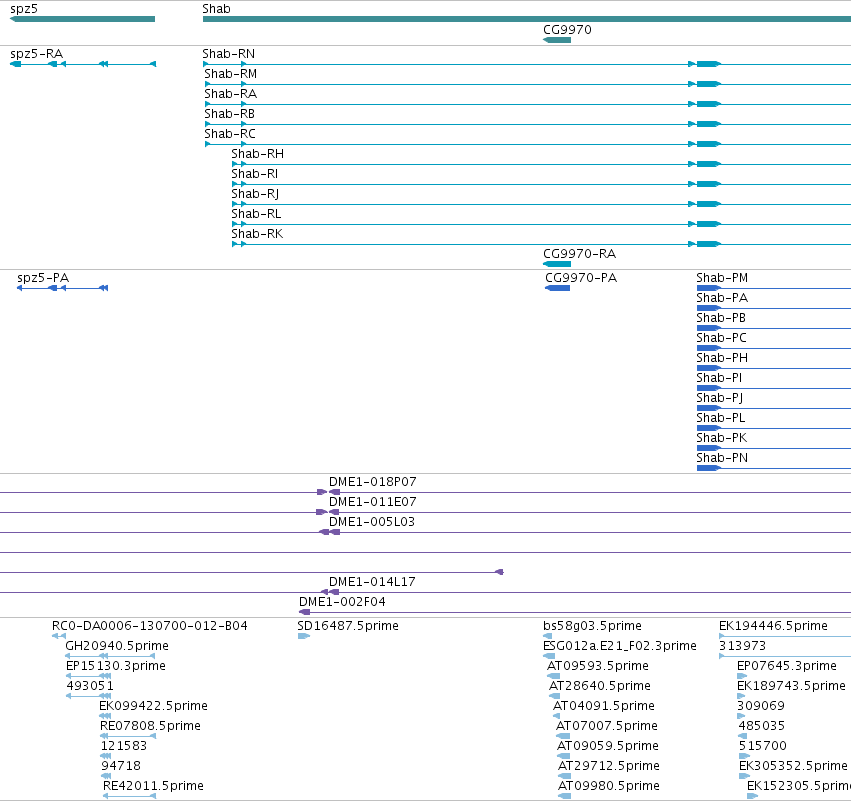Image resolution: width=851 pixels, height=801 pixels.
Task: Click the Shab-PB protein label
Action: [x=721, y=318]
